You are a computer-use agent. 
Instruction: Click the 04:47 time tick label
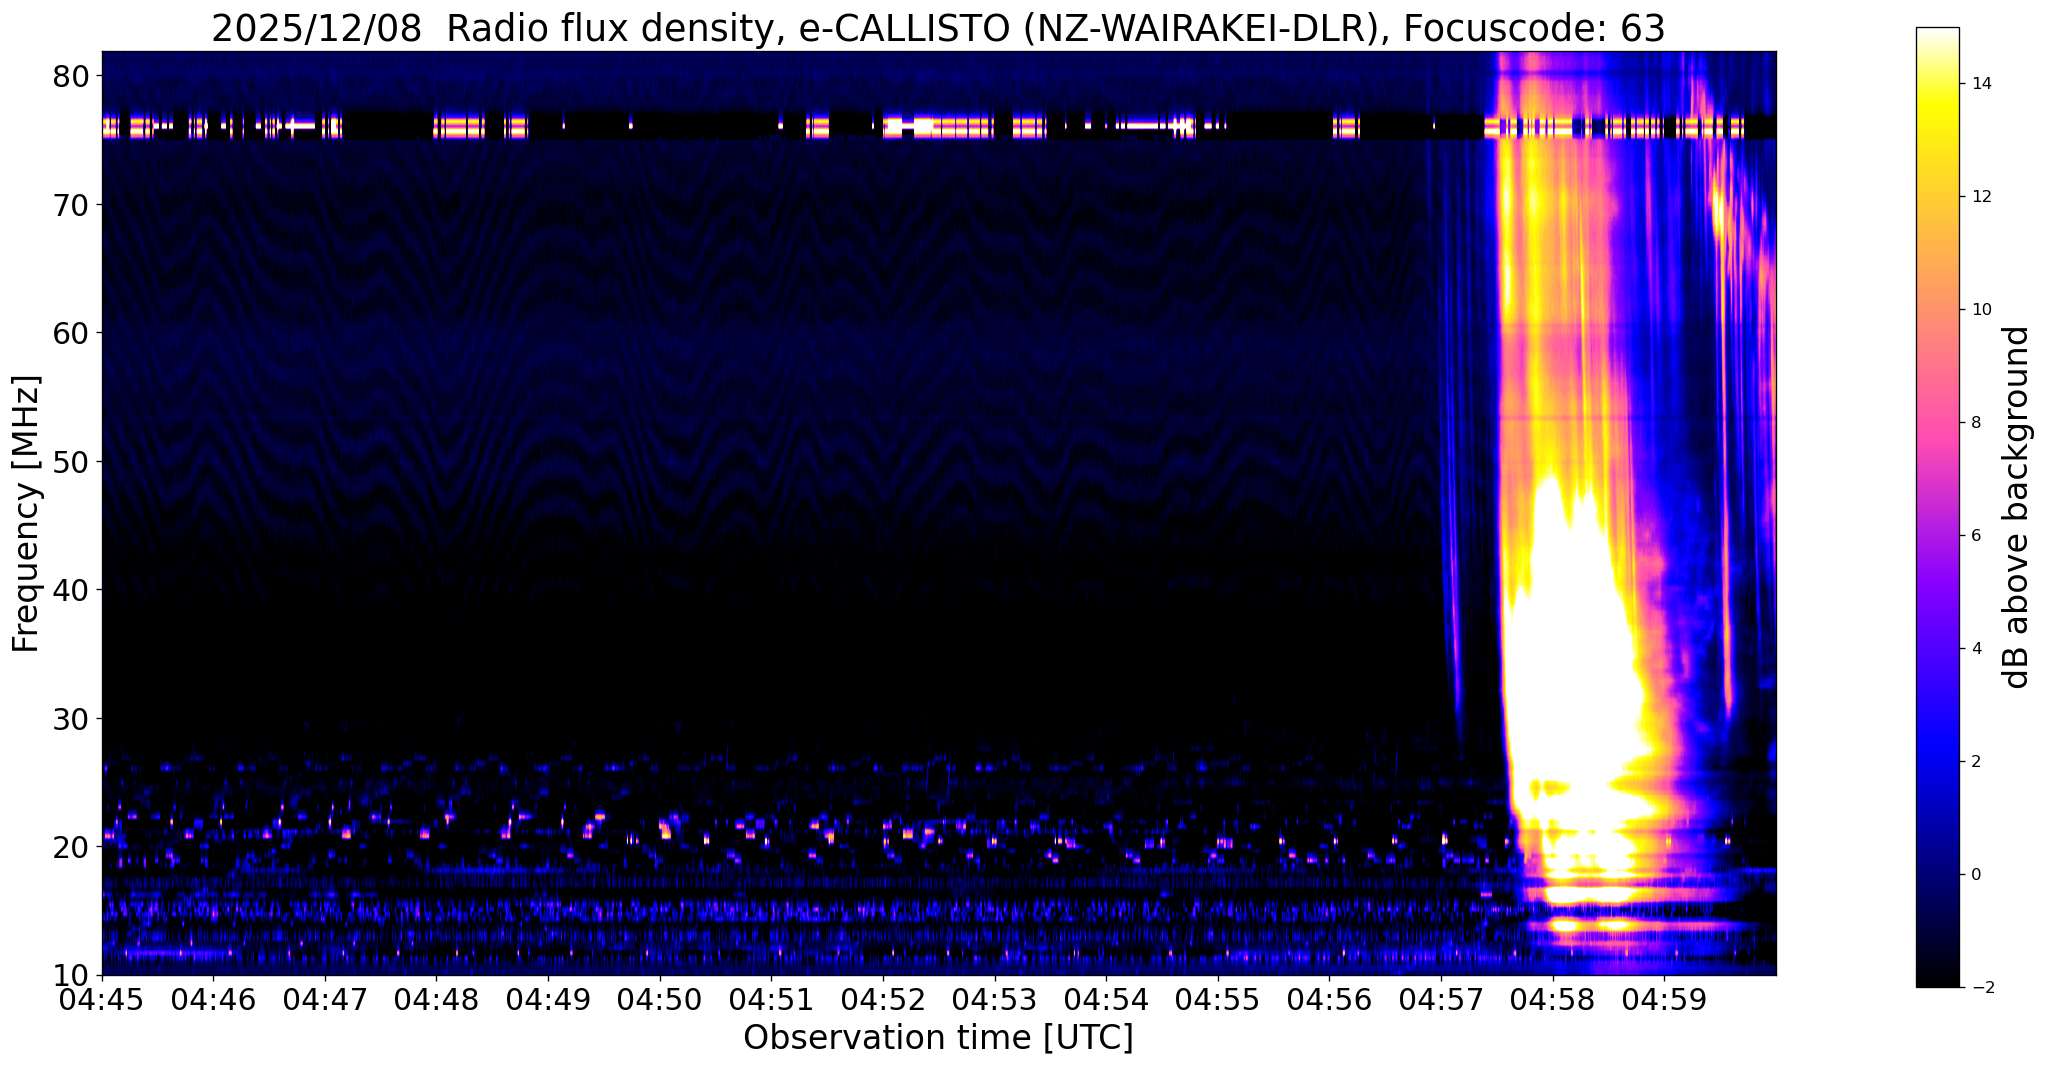pyautogui.click(x=325, y=999)
